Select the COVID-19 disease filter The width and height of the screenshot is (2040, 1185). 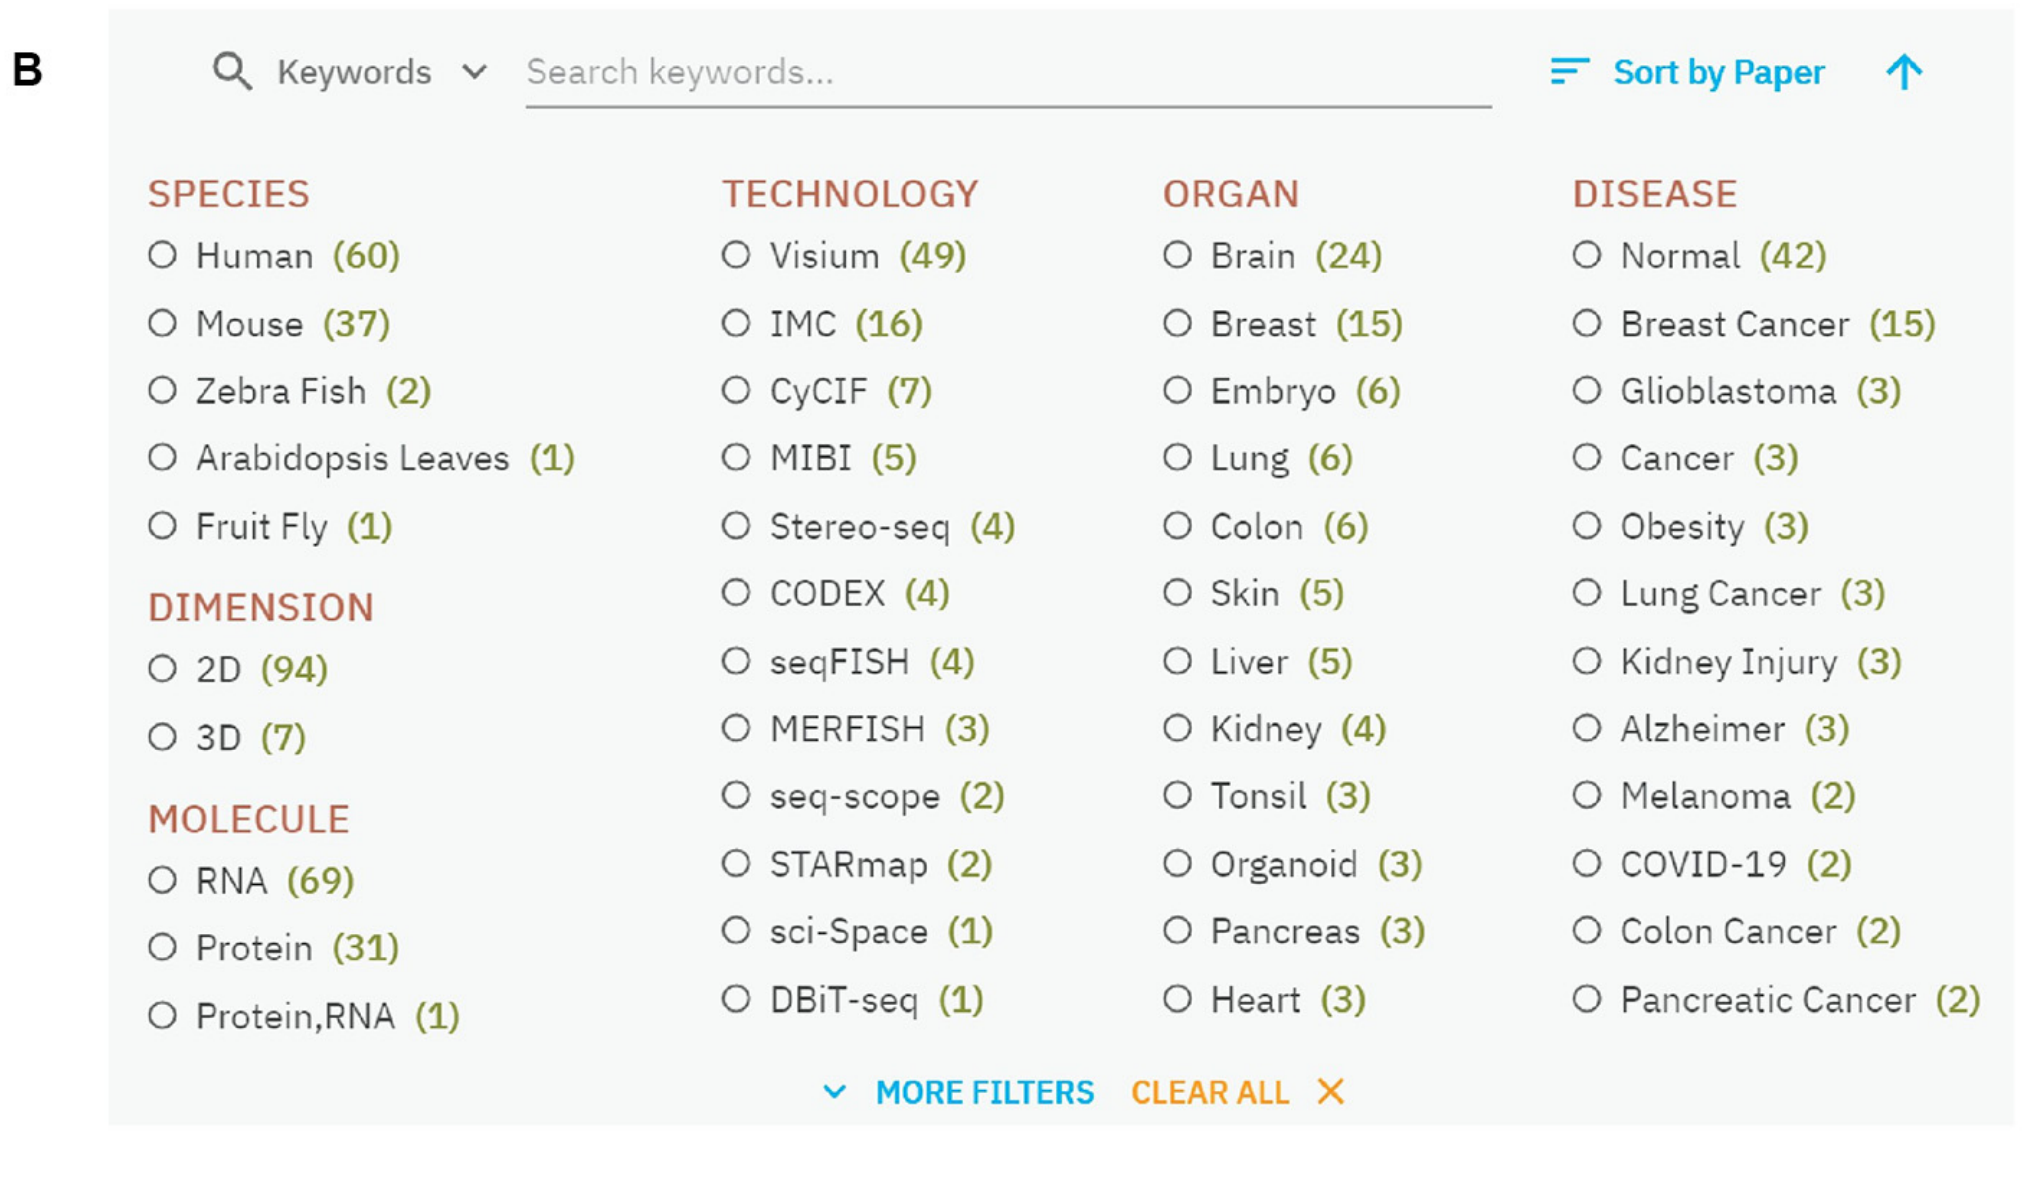point(1587,863)
